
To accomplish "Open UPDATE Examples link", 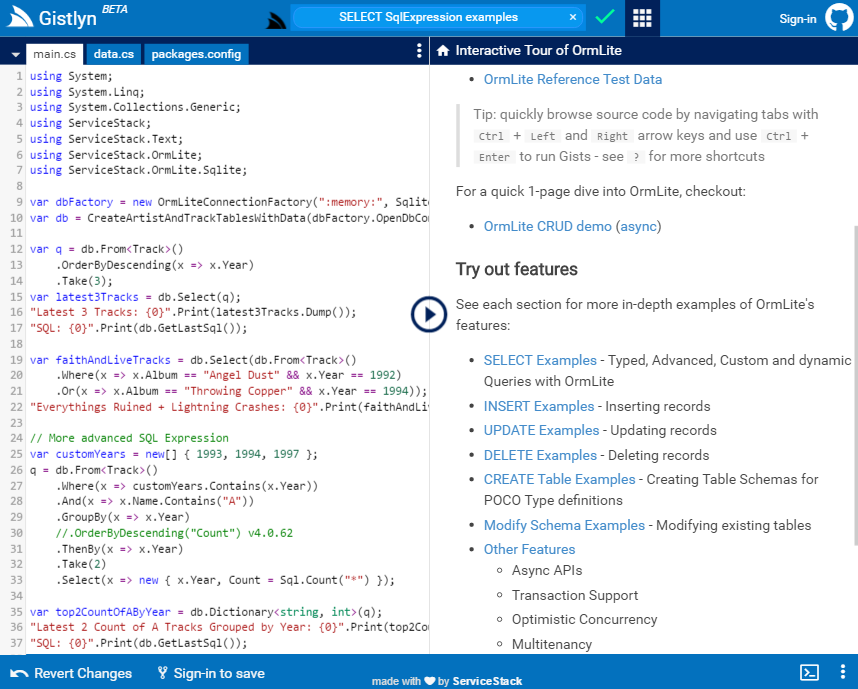I will 541,430.
